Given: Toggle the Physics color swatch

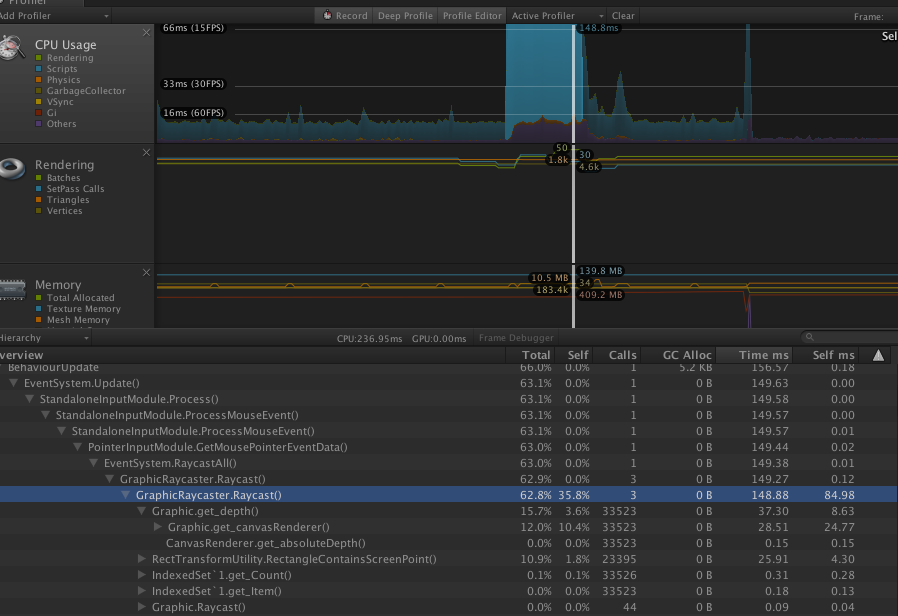Looking at the screenshot, I should (x=39, y=80).
